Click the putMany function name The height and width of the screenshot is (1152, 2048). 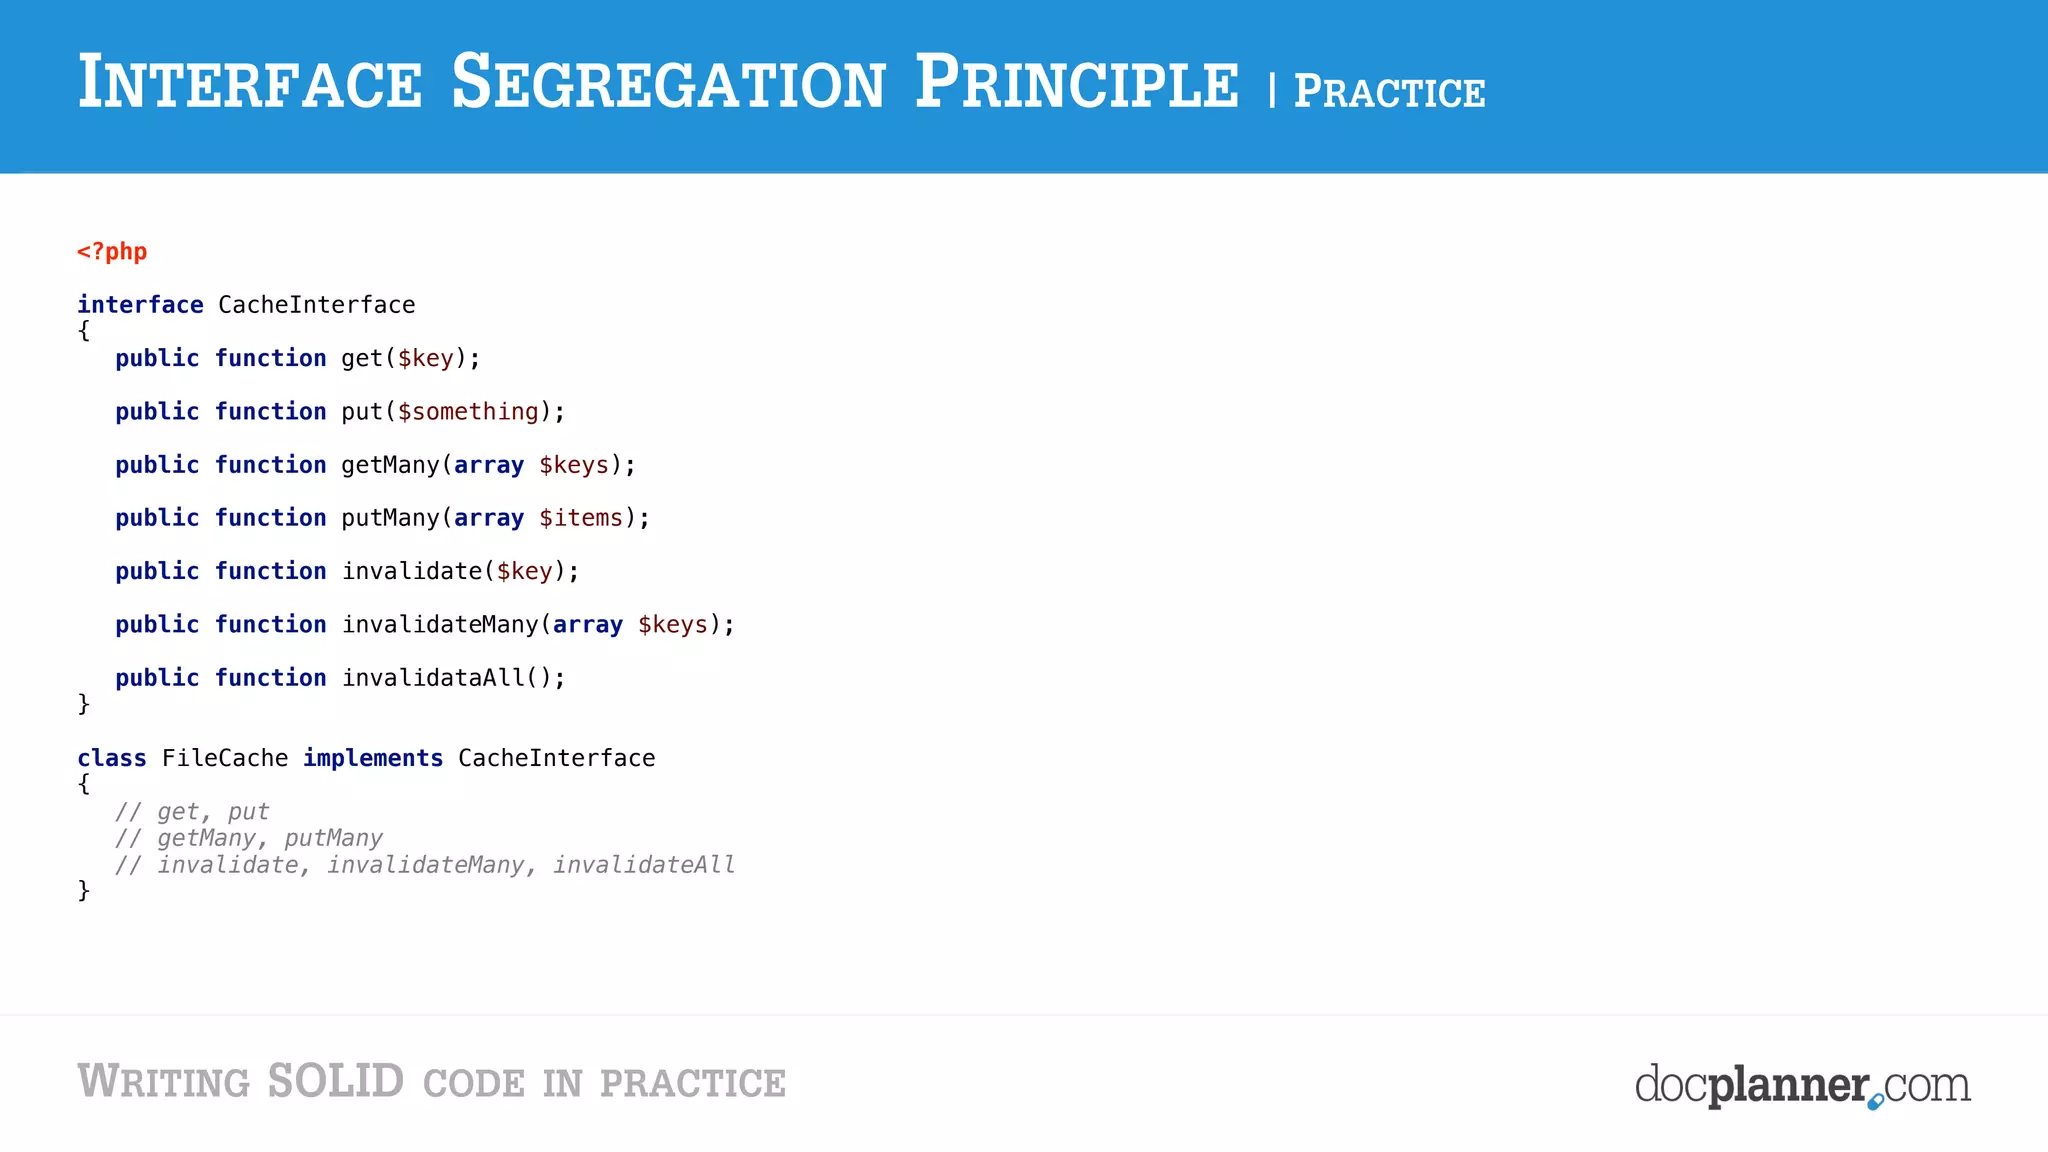pyautogui.click(x=390, y=518)
